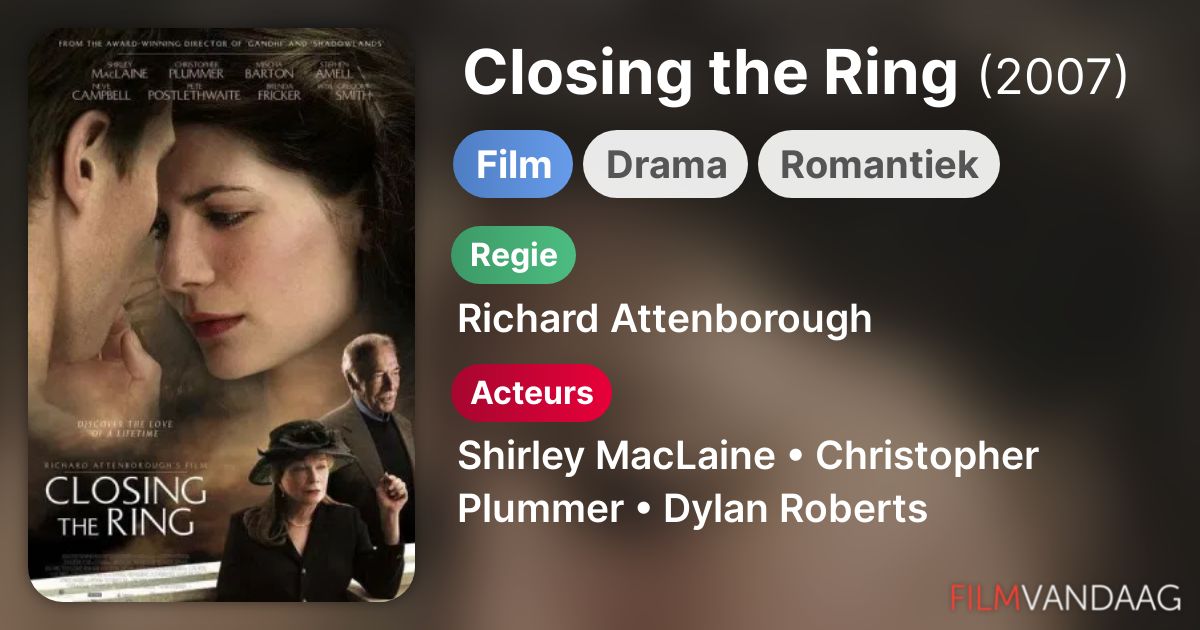Open the Closing the Ring poster thumbnail
This screenshot has height=630, width=1200.
[x=221, y=315]
